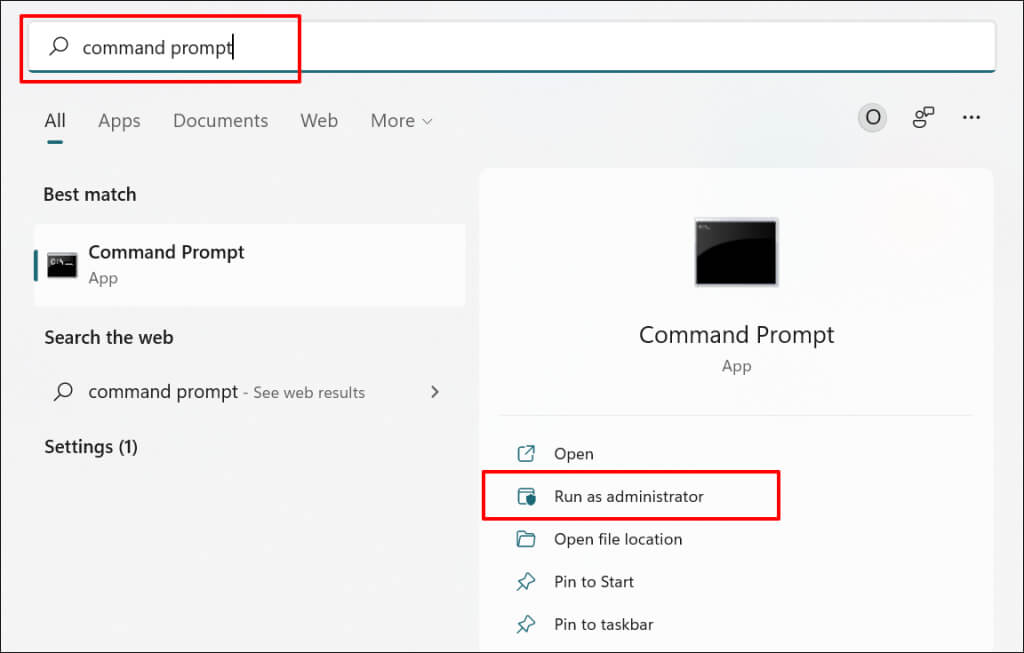This screenshot has width=1024, height=653.
Task: Click the 'Command Prompt' title in details pane
Action: tap(736, 335)
